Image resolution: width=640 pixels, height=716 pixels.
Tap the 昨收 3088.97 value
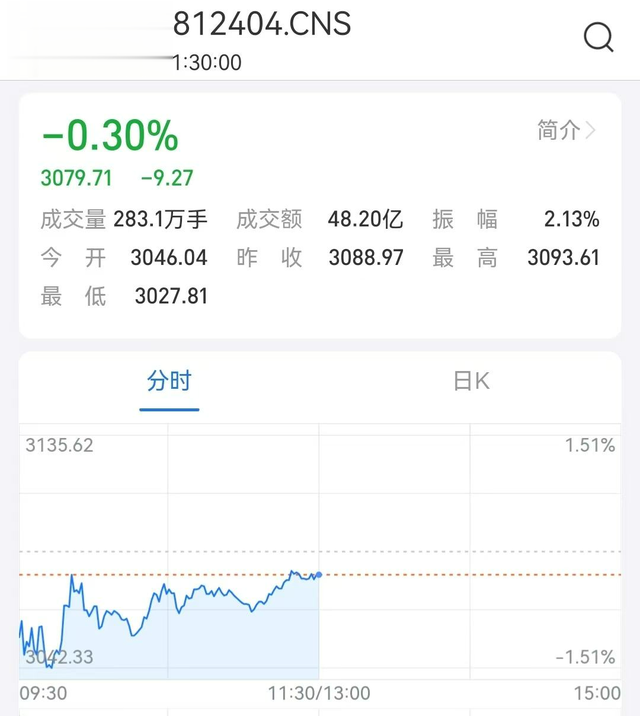click(x=366, y=258)
